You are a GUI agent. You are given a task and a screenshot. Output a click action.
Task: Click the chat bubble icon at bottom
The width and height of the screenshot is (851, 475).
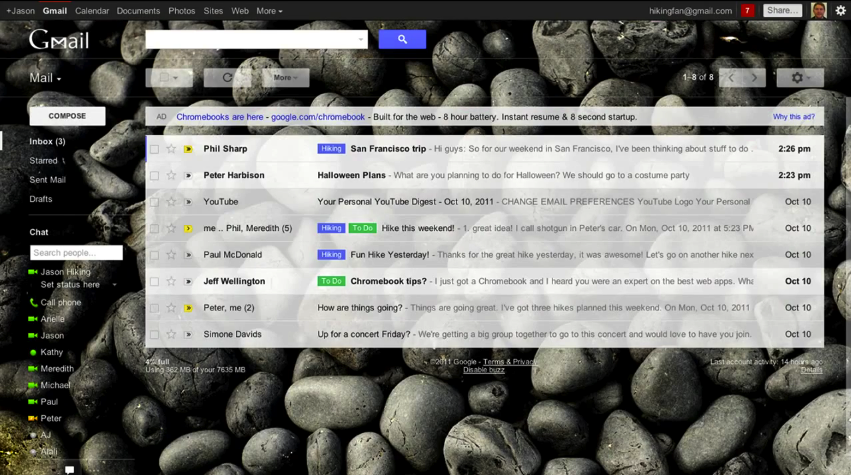[x=69, y=469]
